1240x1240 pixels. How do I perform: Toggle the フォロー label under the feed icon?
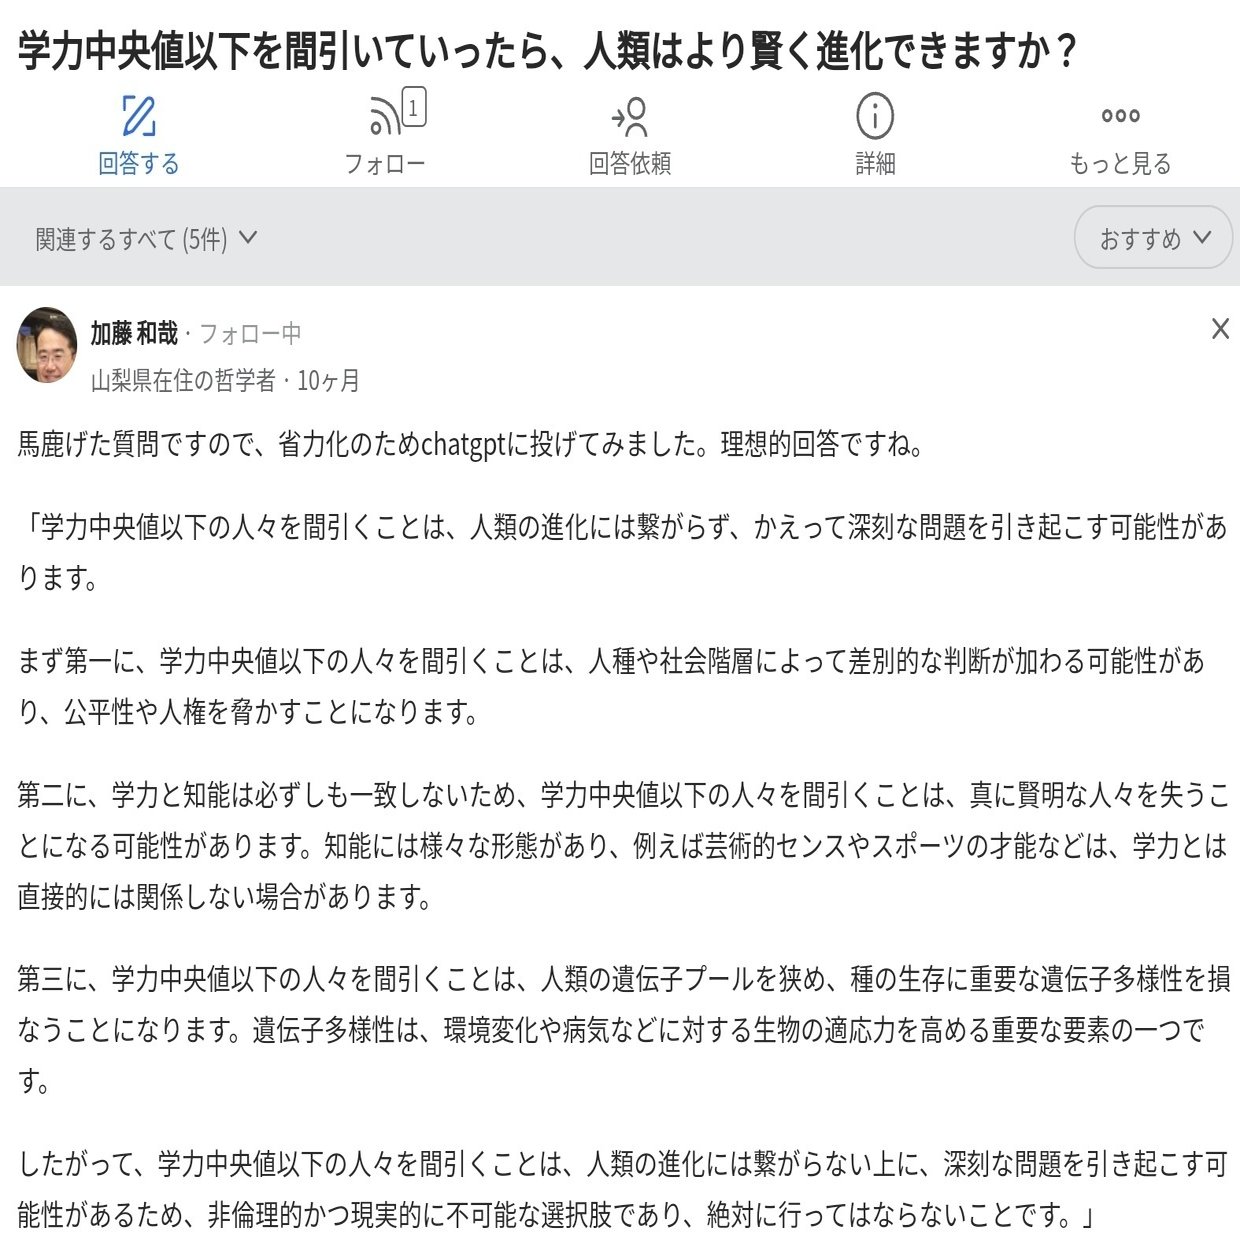coord(384,163)
